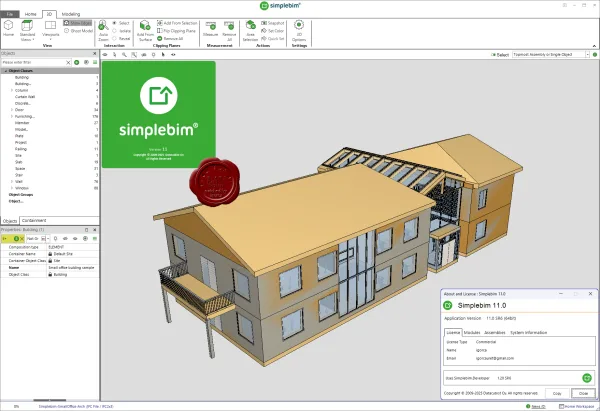Open the selection mode combo box

click(551, 55)
